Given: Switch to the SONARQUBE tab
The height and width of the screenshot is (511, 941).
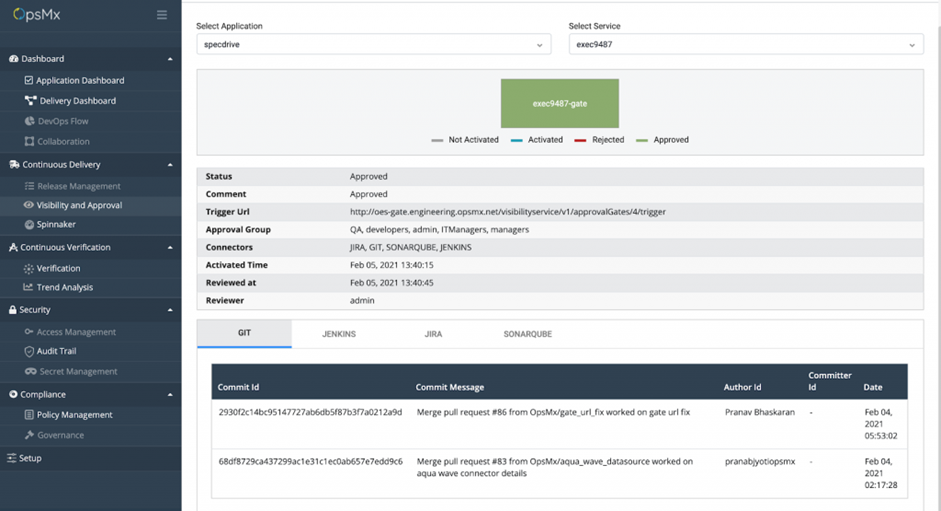Looking at the screenshot, I should click(x=527, y=334).
